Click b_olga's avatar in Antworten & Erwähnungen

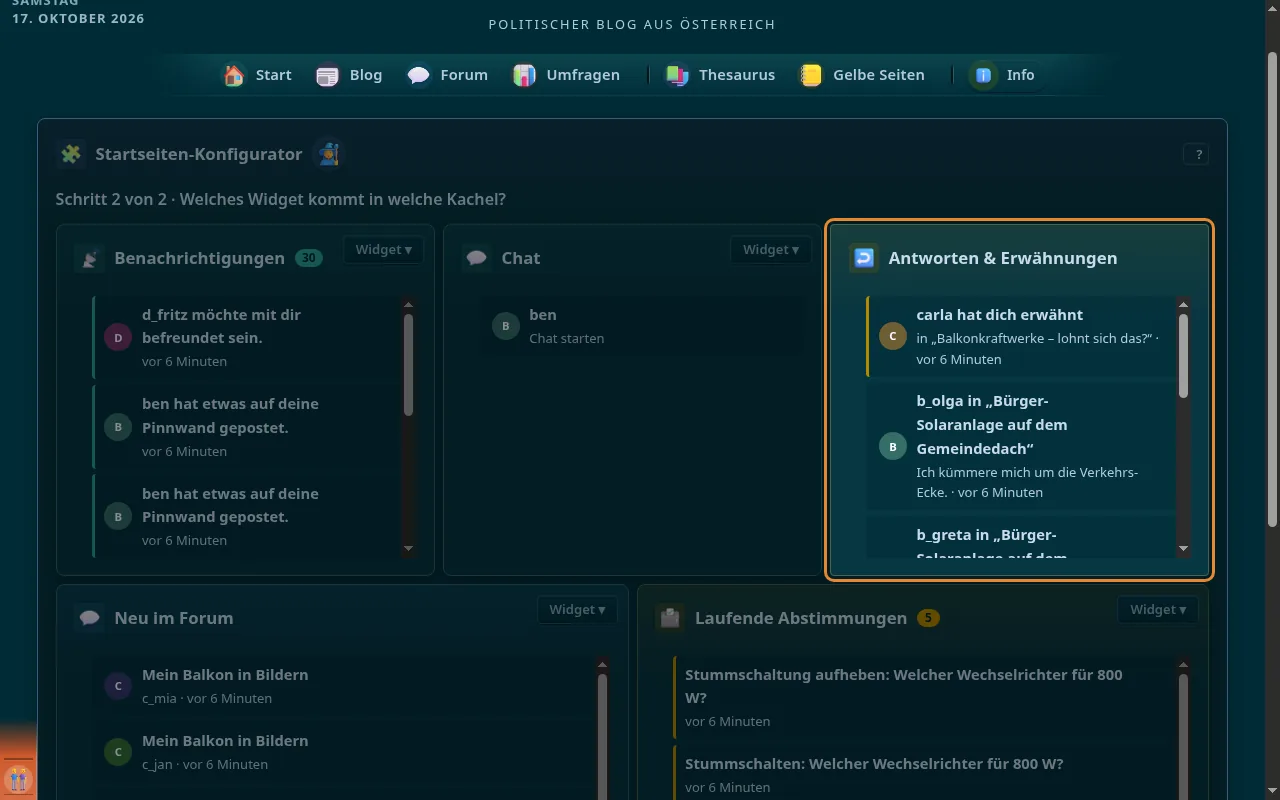(x=893, y=446)
